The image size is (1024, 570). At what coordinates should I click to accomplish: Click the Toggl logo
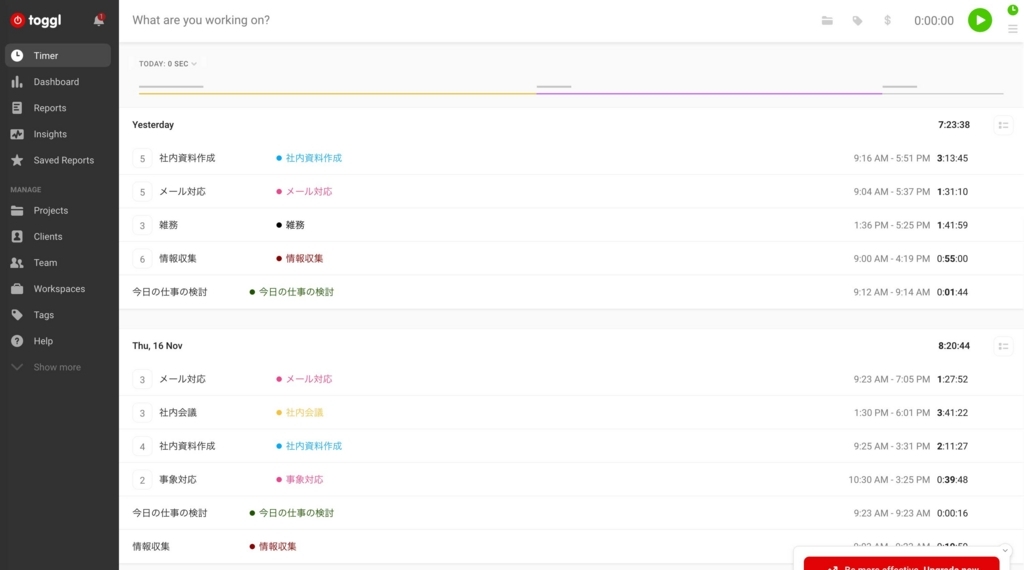[36, 20]
